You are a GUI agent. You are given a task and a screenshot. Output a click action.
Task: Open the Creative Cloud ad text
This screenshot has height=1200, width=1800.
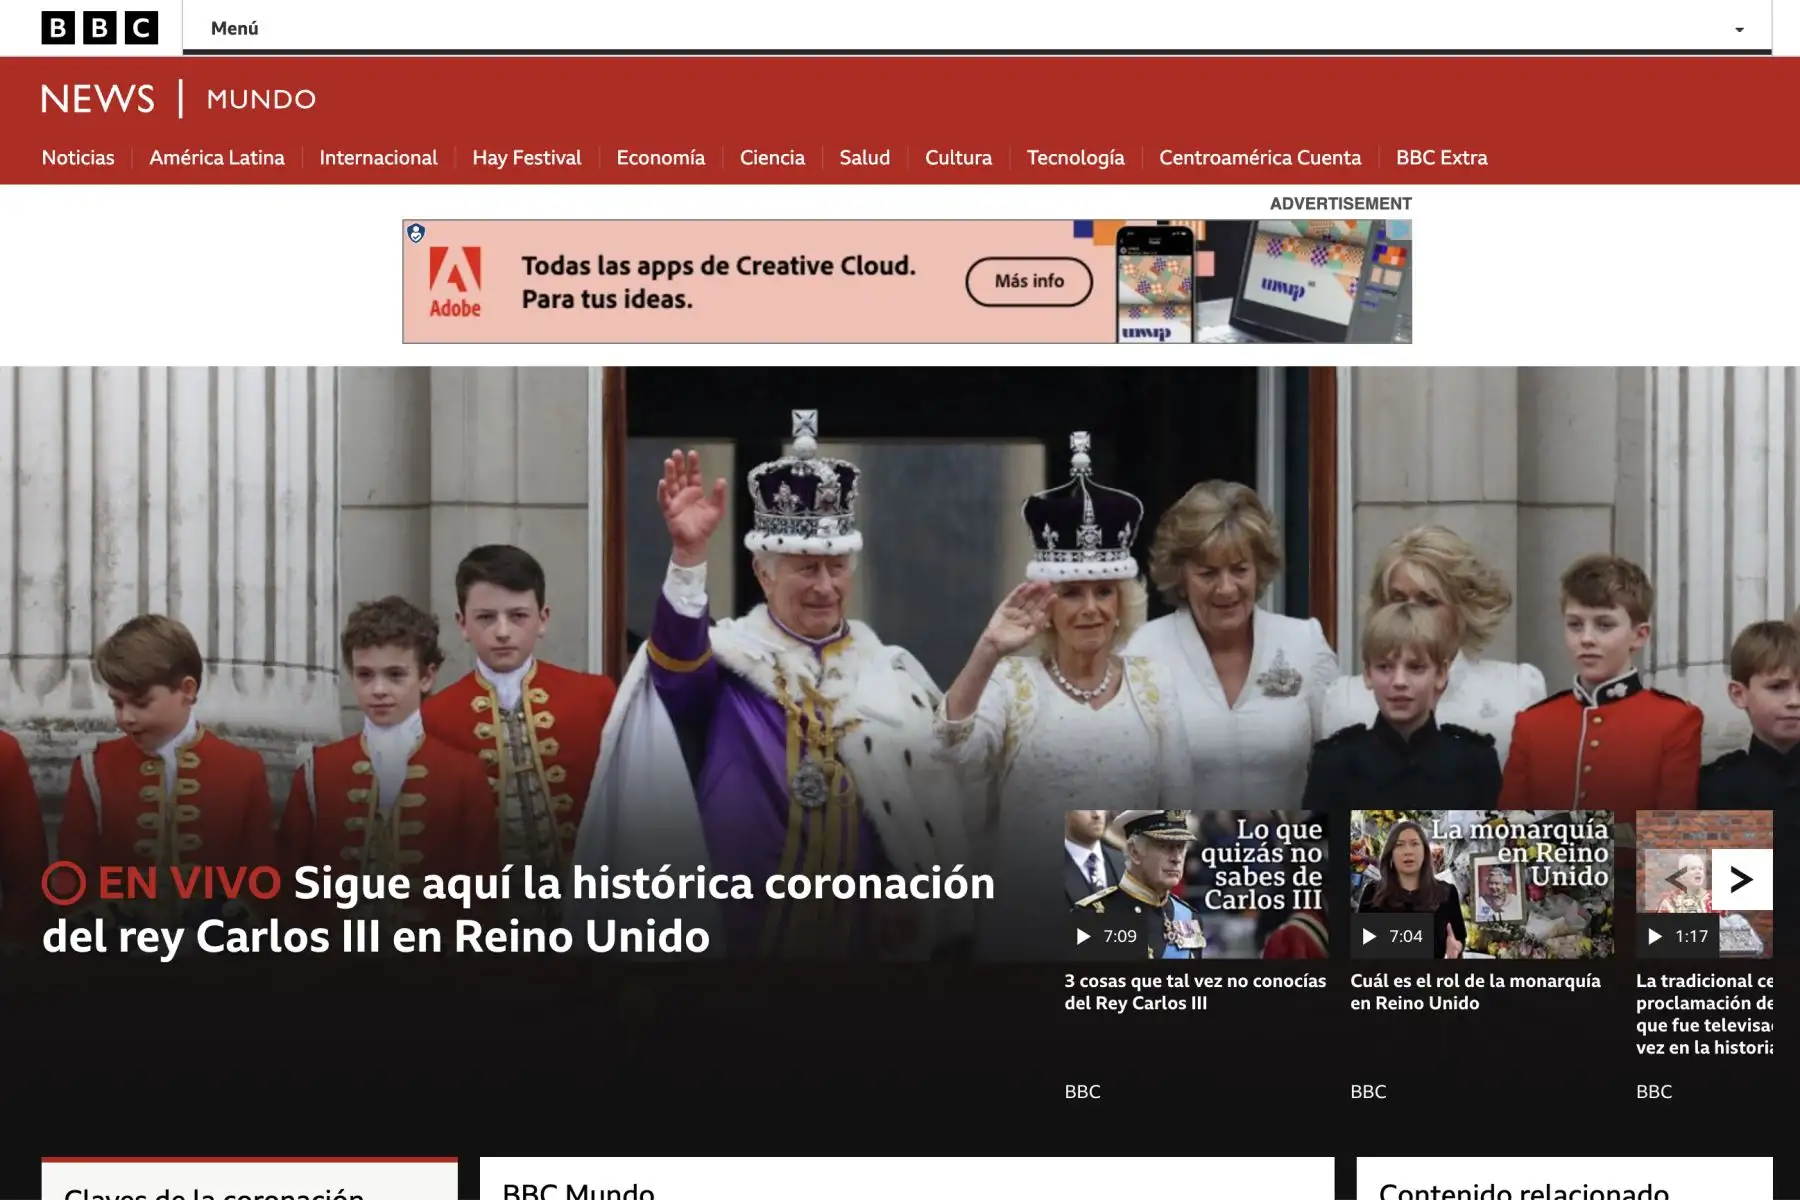click(718, 282)
